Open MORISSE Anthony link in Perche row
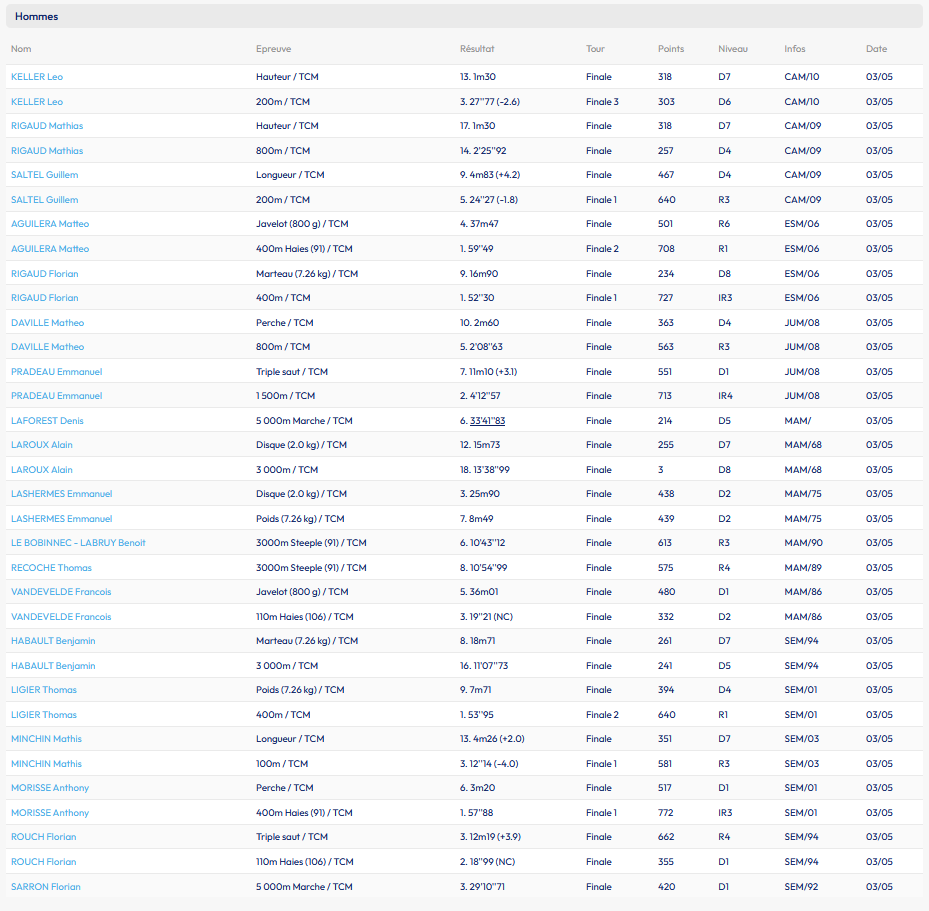The height and width of the screenshot is (911, 929). tap(50, 789)
